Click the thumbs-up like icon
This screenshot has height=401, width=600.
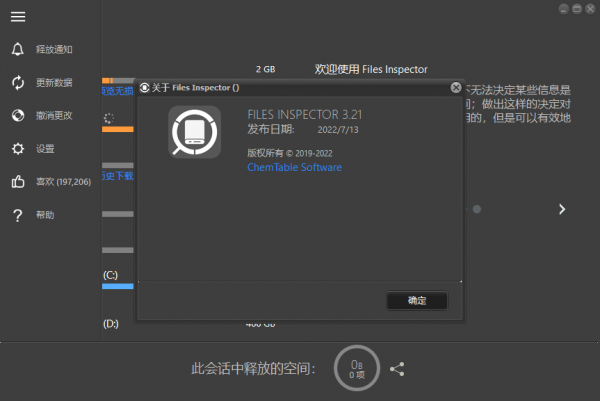tap(18, 181)
